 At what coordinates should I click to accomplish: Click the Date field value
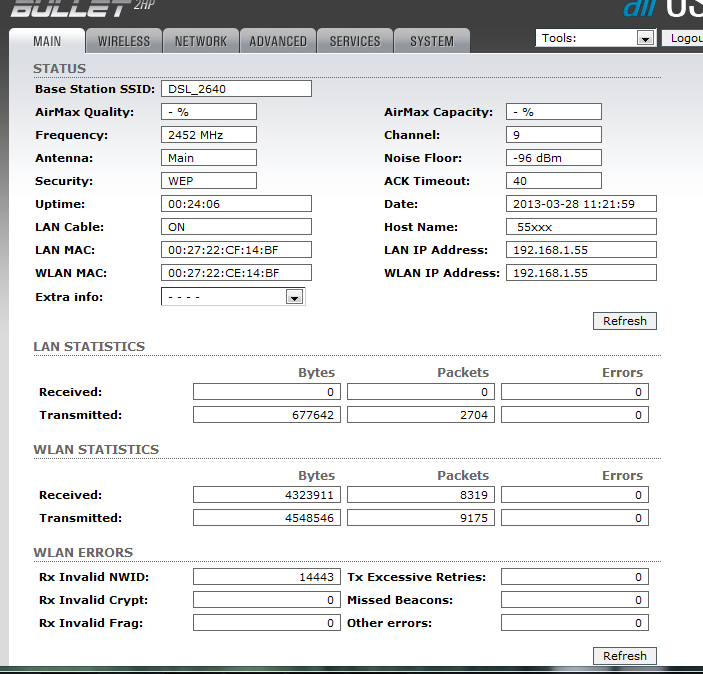[581, 204]
